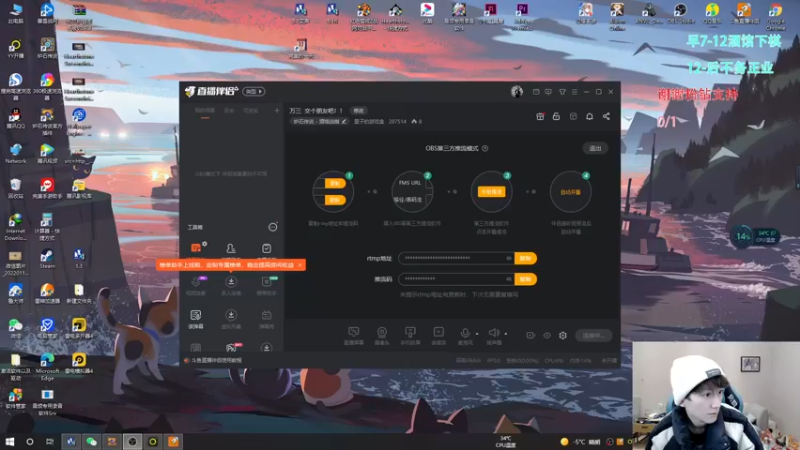Image resolution: width=800 pixels, height=450 pixels.
Task: Add the screen capture source in bottom toolbar
Action: coord(354,336)
